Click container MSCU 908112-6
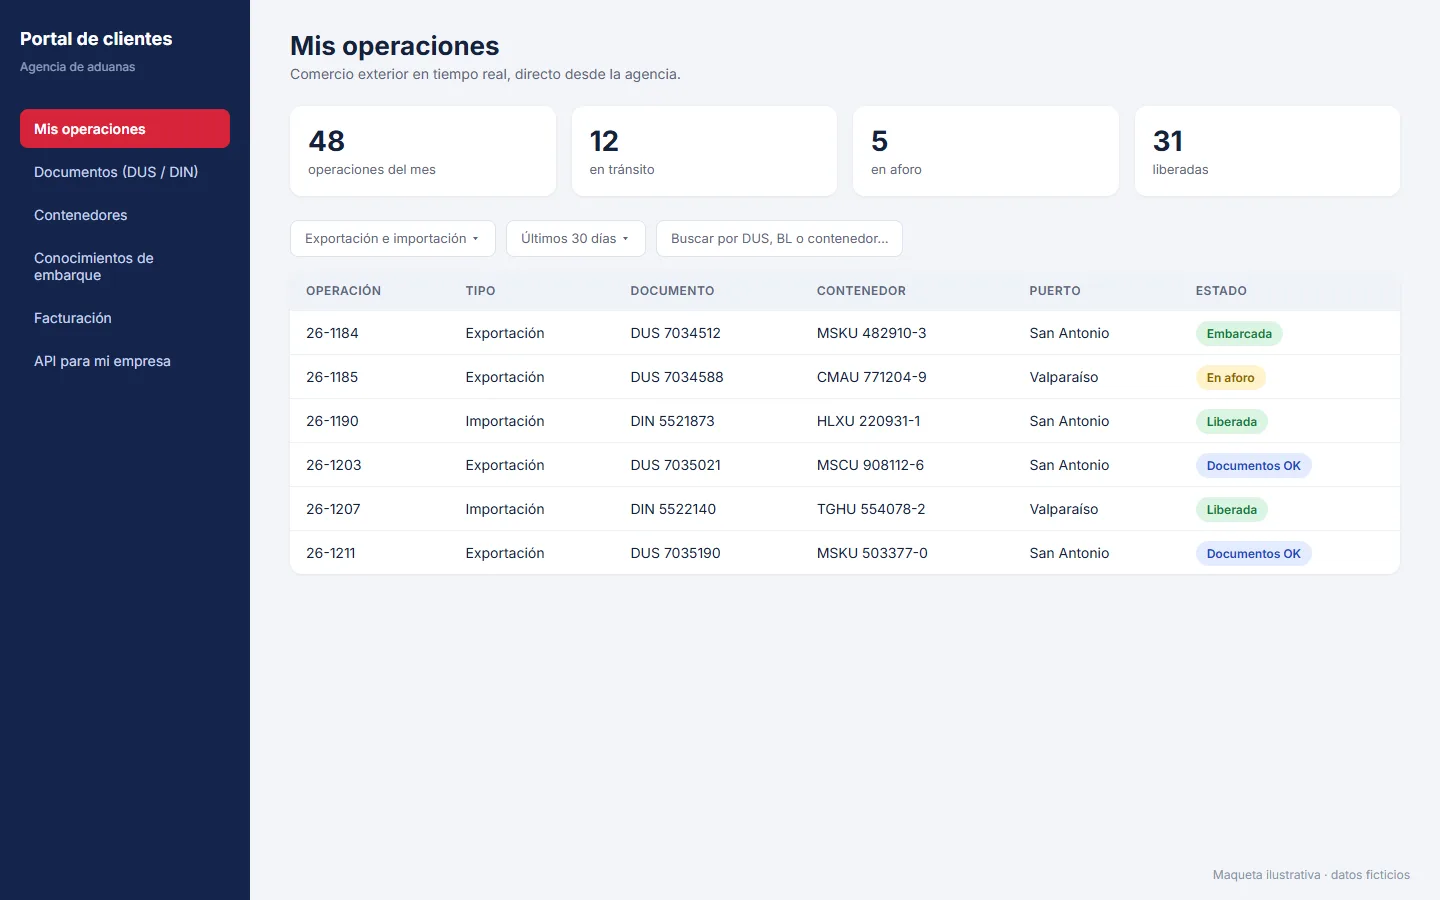Screen dimensions: 1440x900 (x=870, y=465)
